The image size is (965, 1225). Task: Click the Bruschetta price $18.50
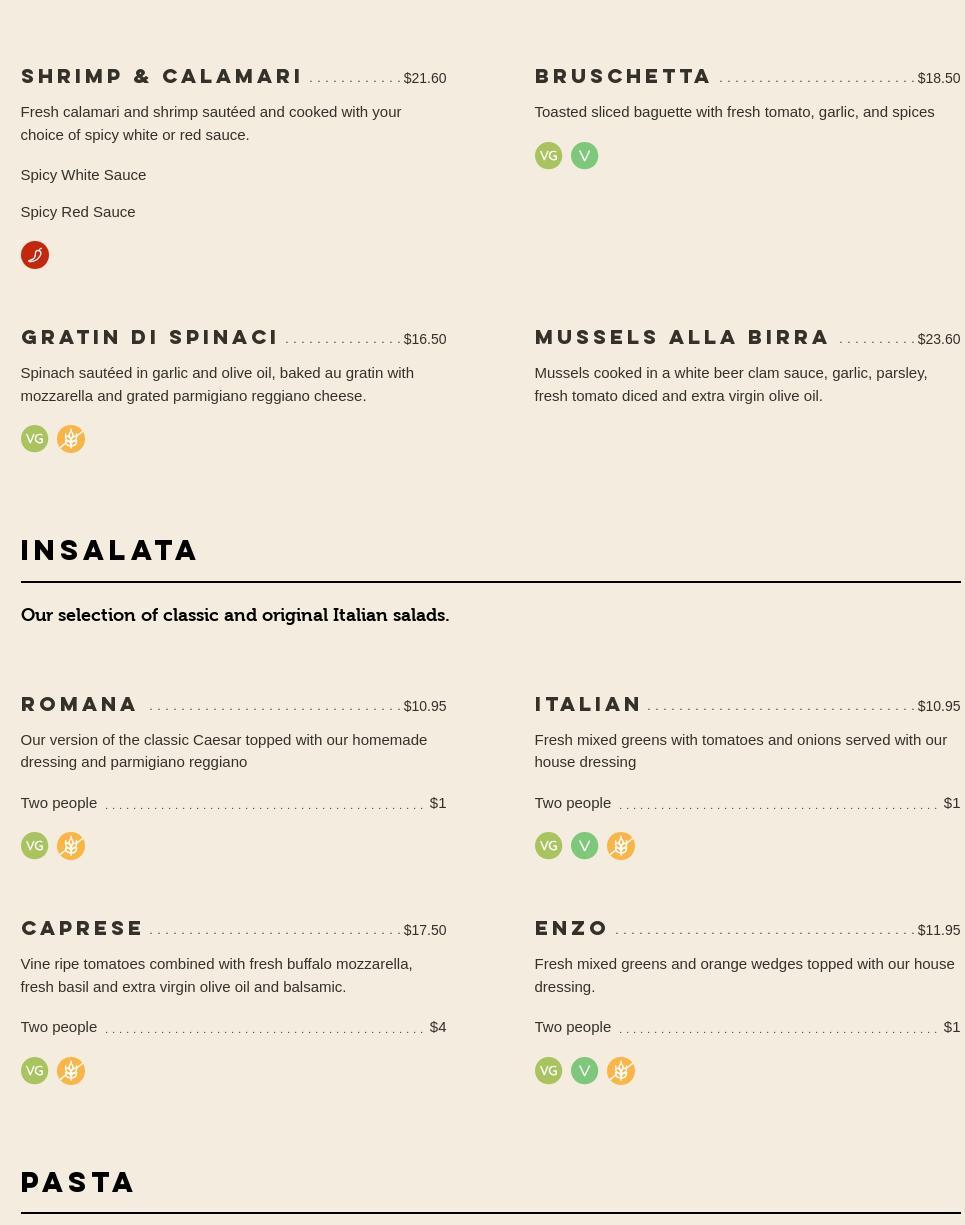pyautogui.click(x=938, y=78)
